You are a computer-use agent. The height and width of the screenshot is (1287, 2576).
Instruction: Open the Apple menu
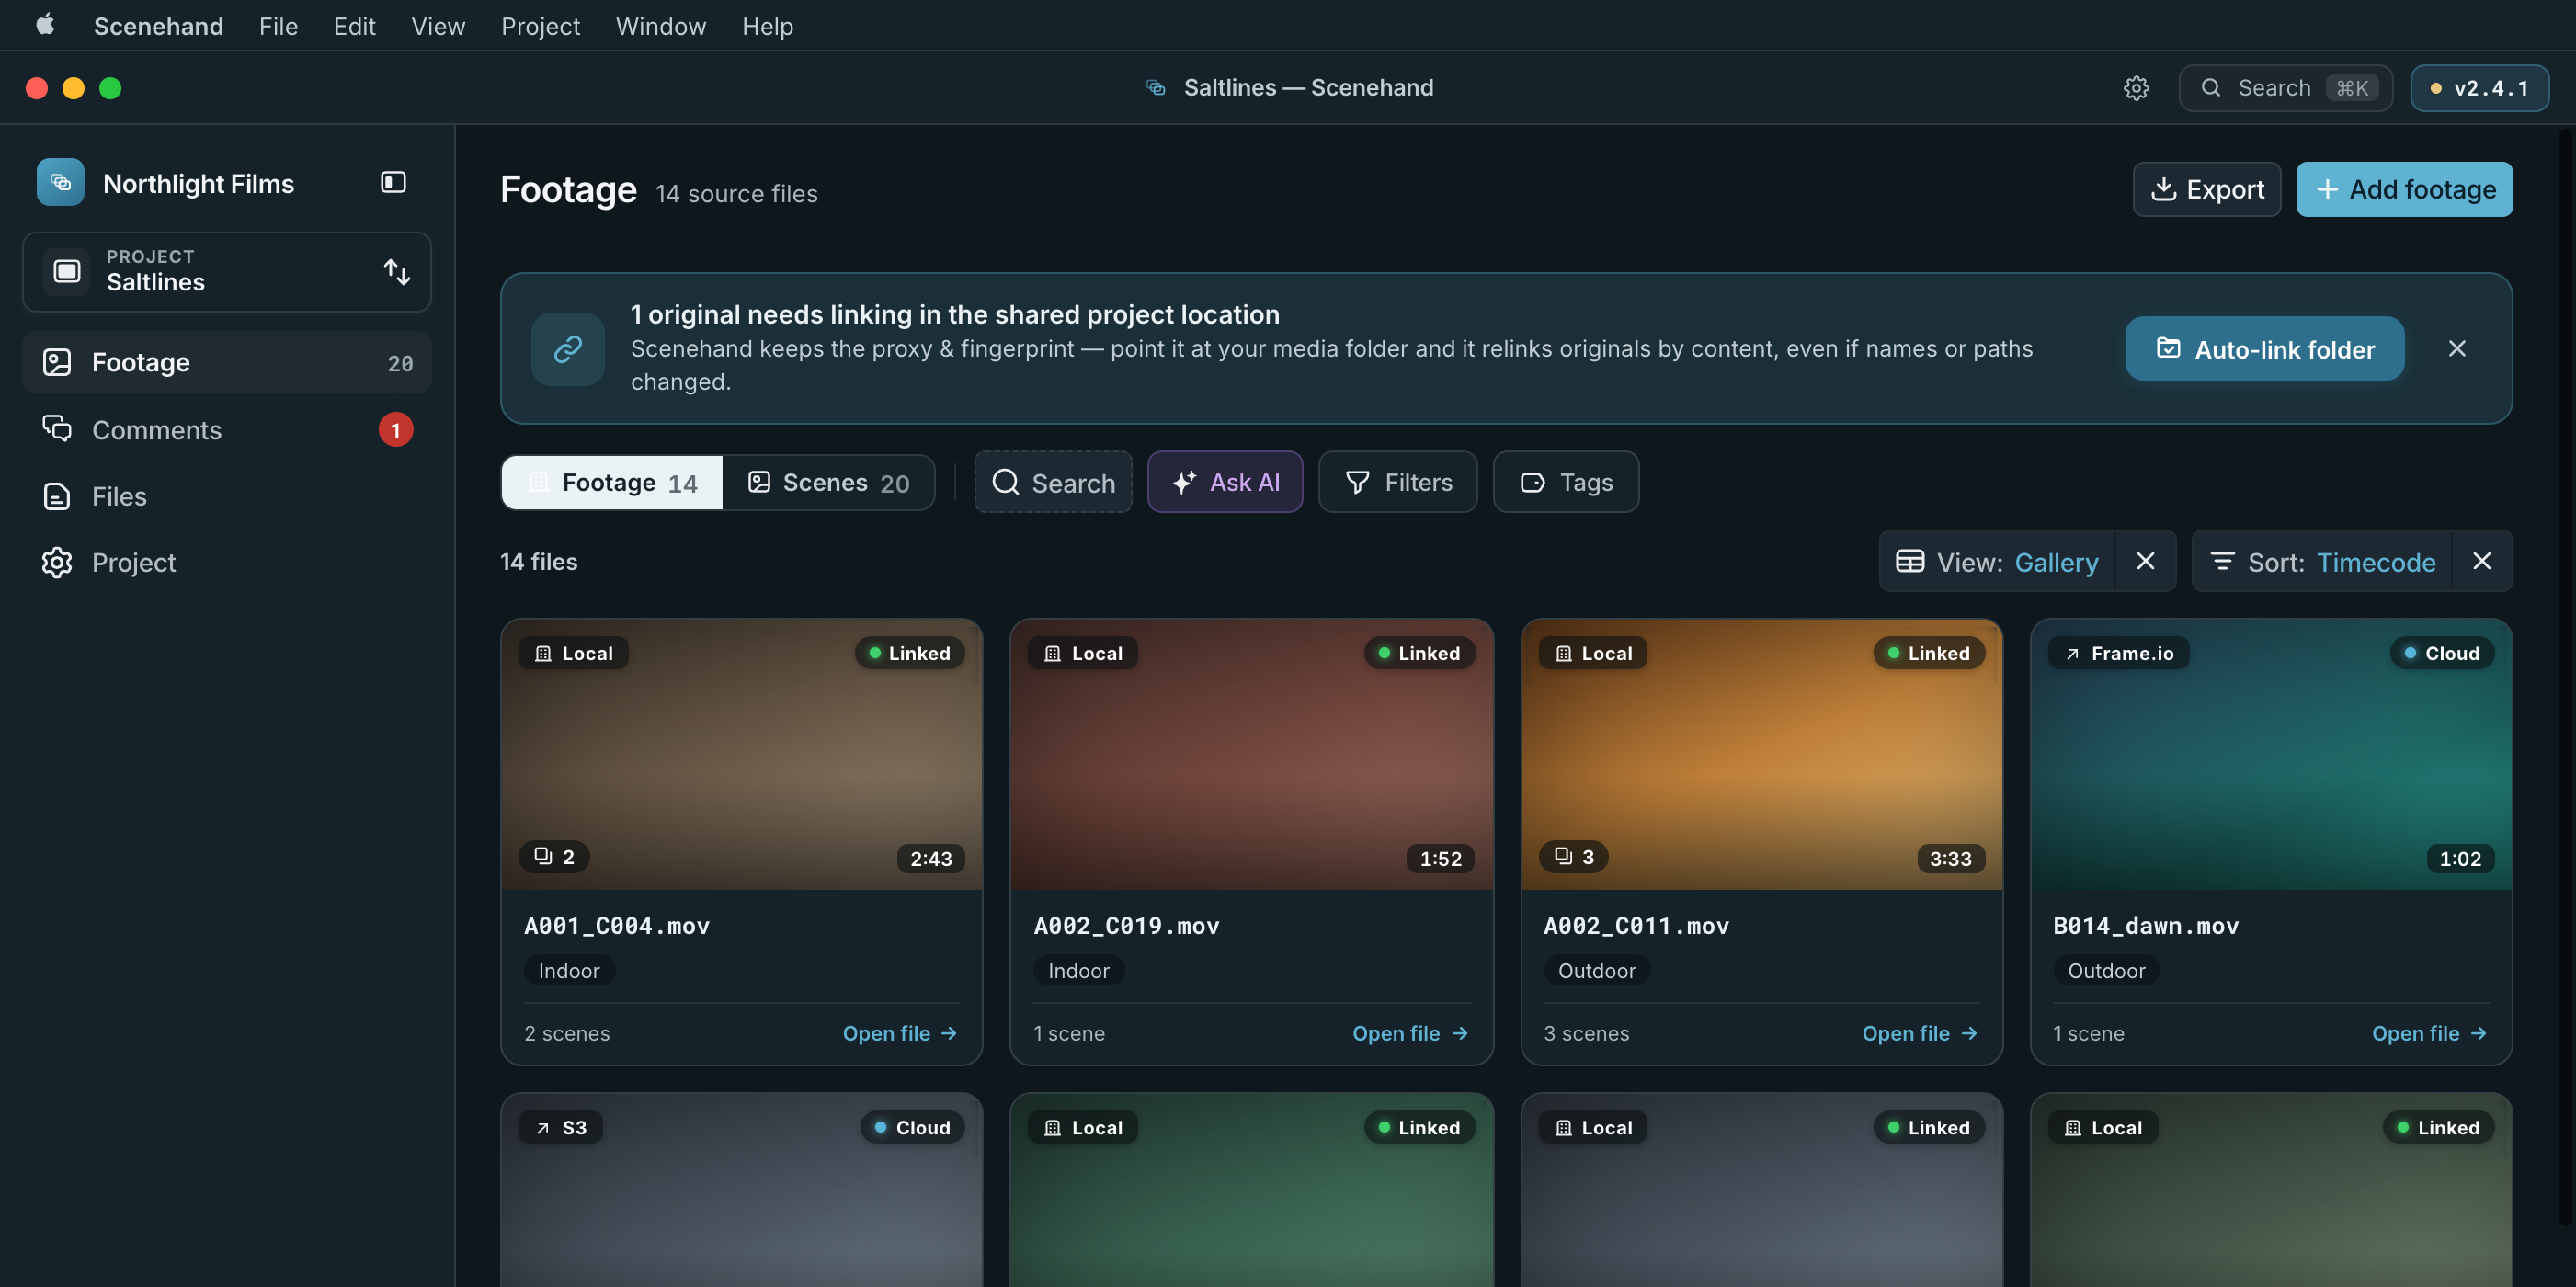coord(45,25)
